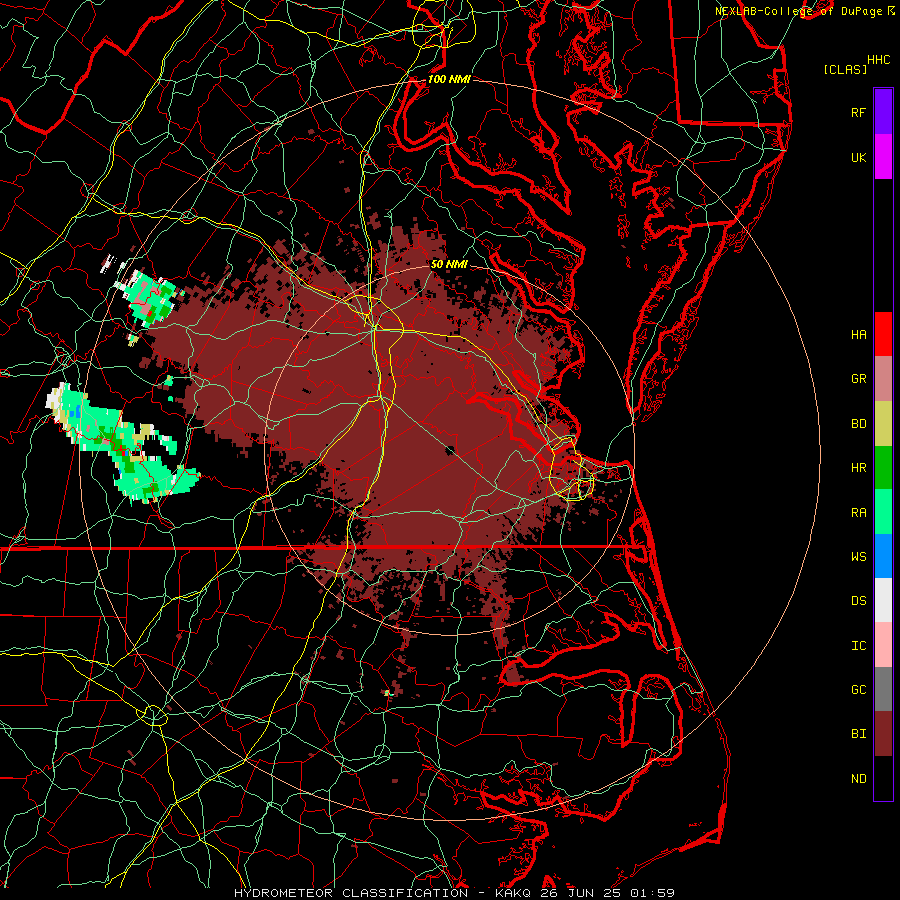Click the WS blue legend swatch
The height and width of the screenshot is (900, 900).
[883, 556]
